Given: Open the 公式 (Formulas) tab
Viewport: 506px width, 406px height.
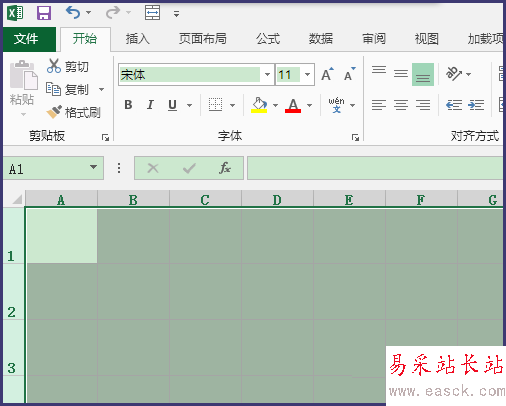Looking at the screenshot, I should 268,39.
